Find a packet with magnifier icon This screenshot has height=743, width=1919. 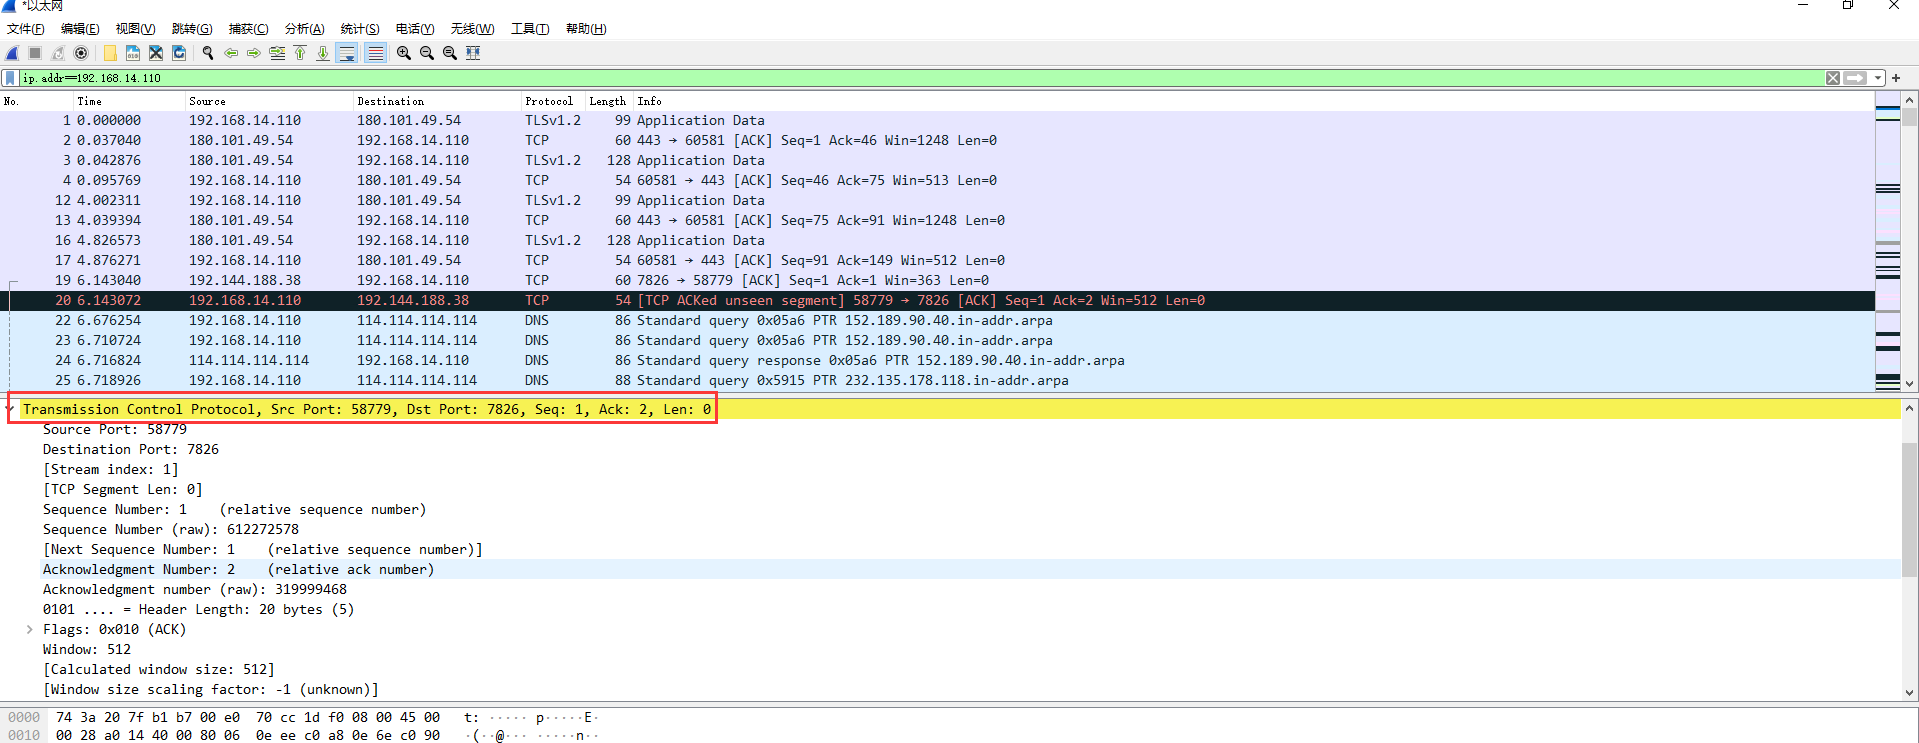[x=208, y=53]
